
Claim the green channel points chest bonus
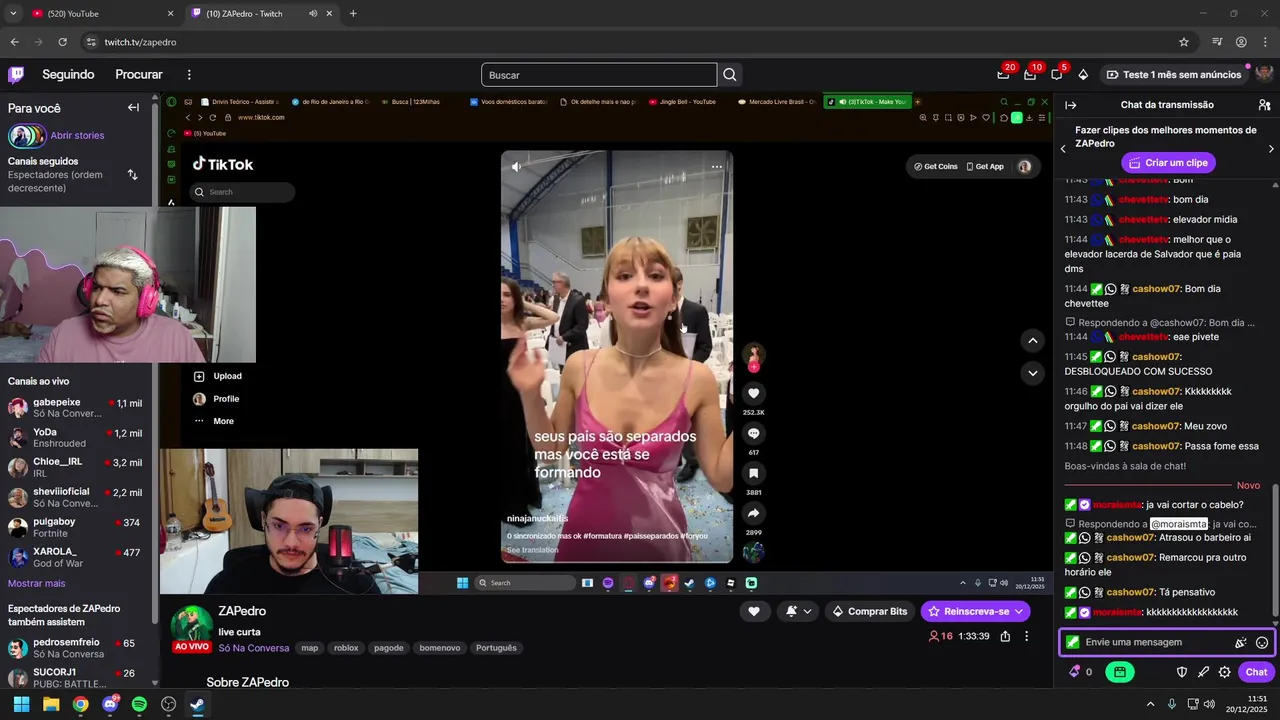tap(1120, 672)
